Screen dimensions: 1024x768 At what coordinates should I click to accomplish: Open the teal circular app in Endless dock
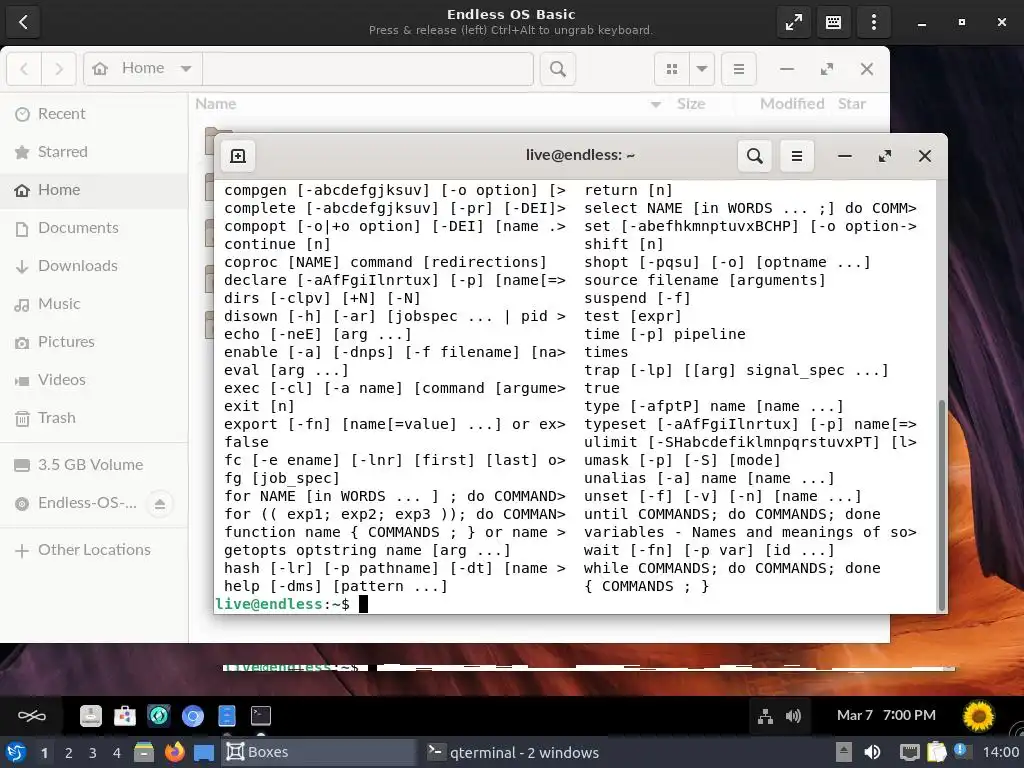tap(159, 716)
